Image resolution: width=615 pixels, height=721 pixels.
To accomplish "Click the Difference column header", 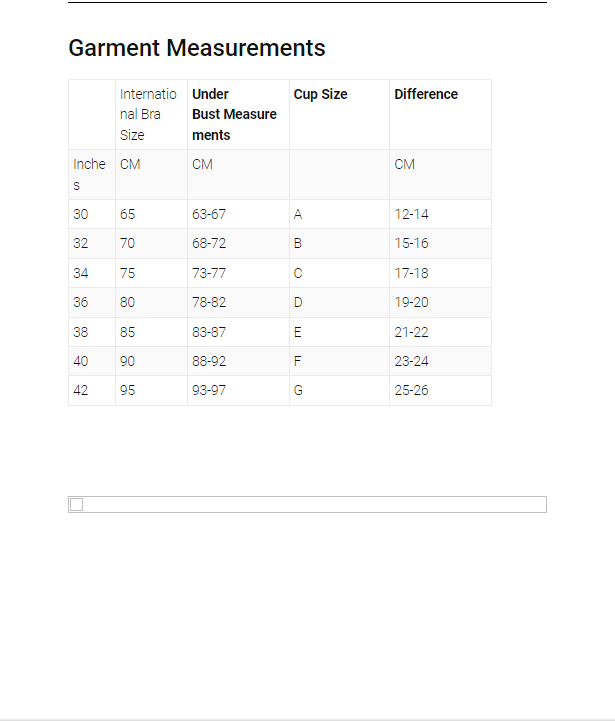I will point(426,94).
